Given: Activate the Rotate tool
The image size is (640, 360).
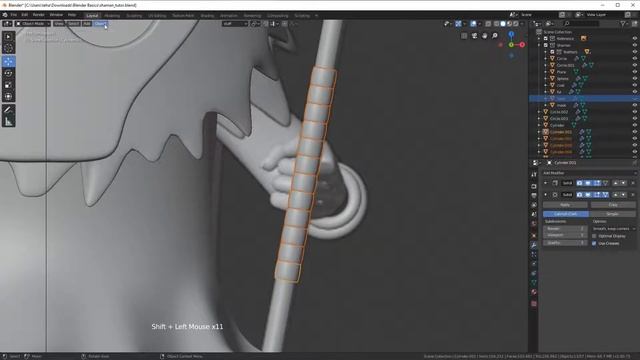Looking at the screenshot, I should tap(8, 73).
